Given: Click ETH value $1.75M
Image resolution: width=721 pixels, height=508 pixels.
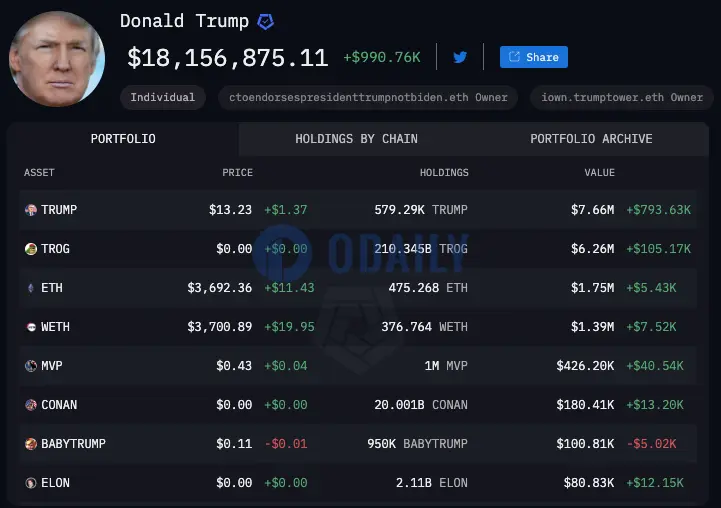Looking at the screenshot, I should point(592,288).
